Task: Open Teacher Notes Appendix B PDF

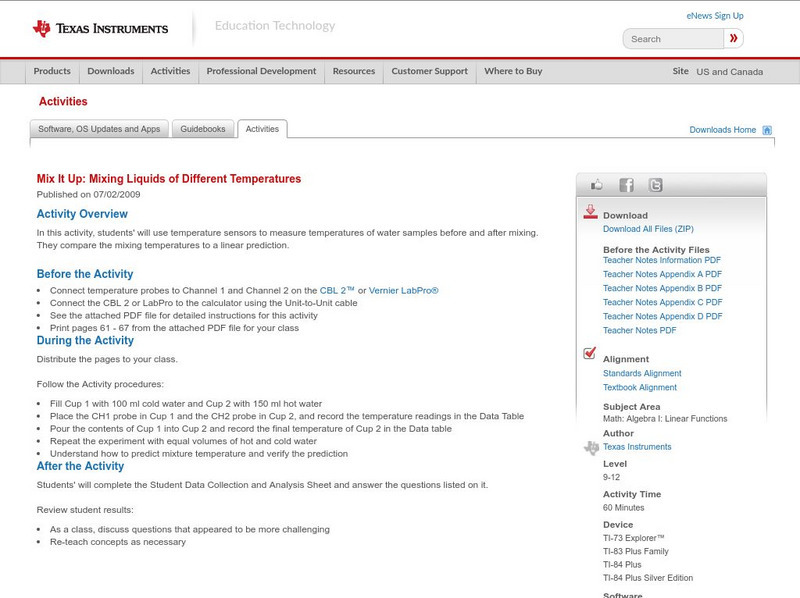Action: [662, 288]
